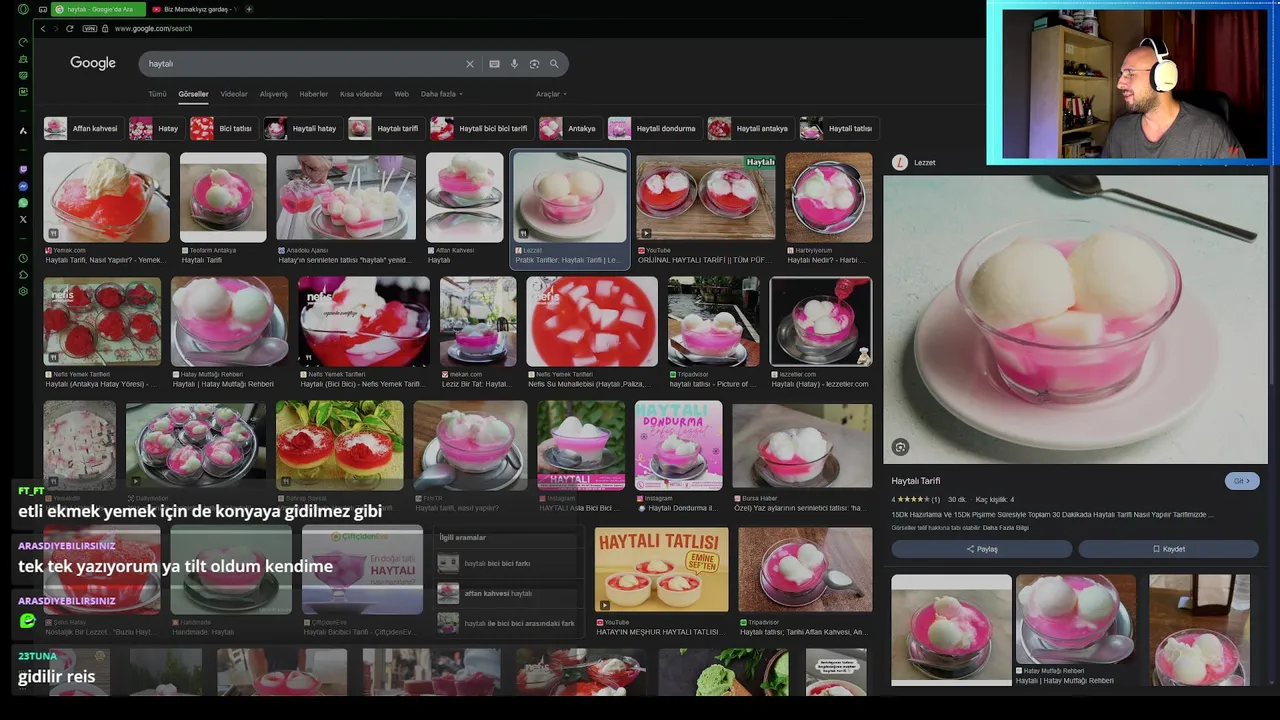The height and width of the screenshot is (720, 1280).
Task: Submit search with magnifier icon
Action: click(x=554, y=64)
